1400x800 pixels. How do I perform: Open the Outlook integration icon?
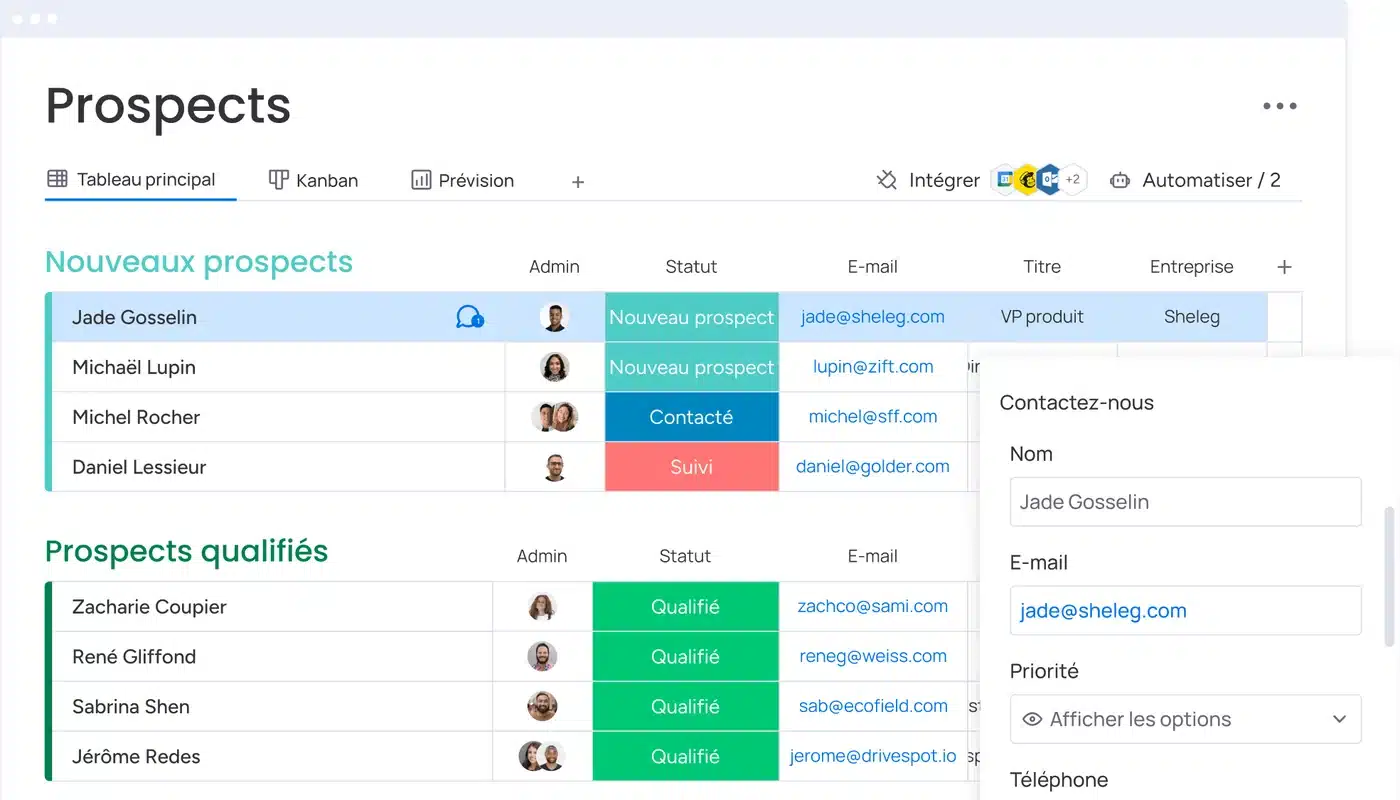[x=1049, y=180]
